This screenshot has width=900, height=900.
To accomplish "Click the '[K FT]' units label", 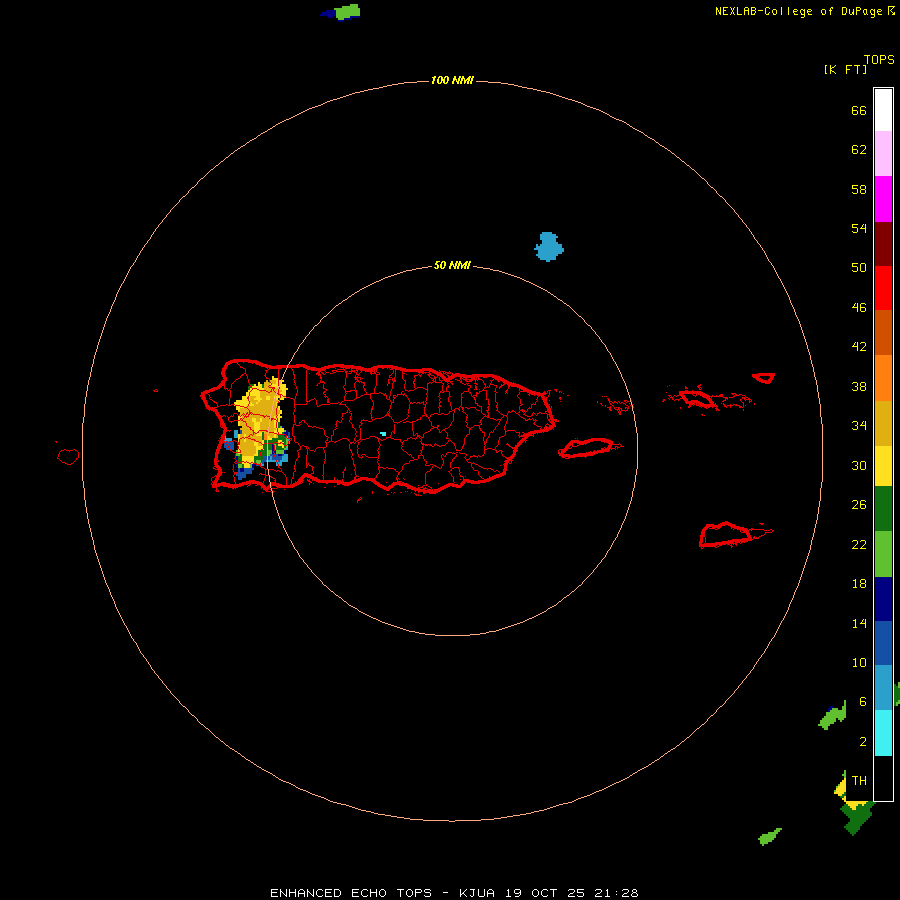I will (x=845, y=69).
